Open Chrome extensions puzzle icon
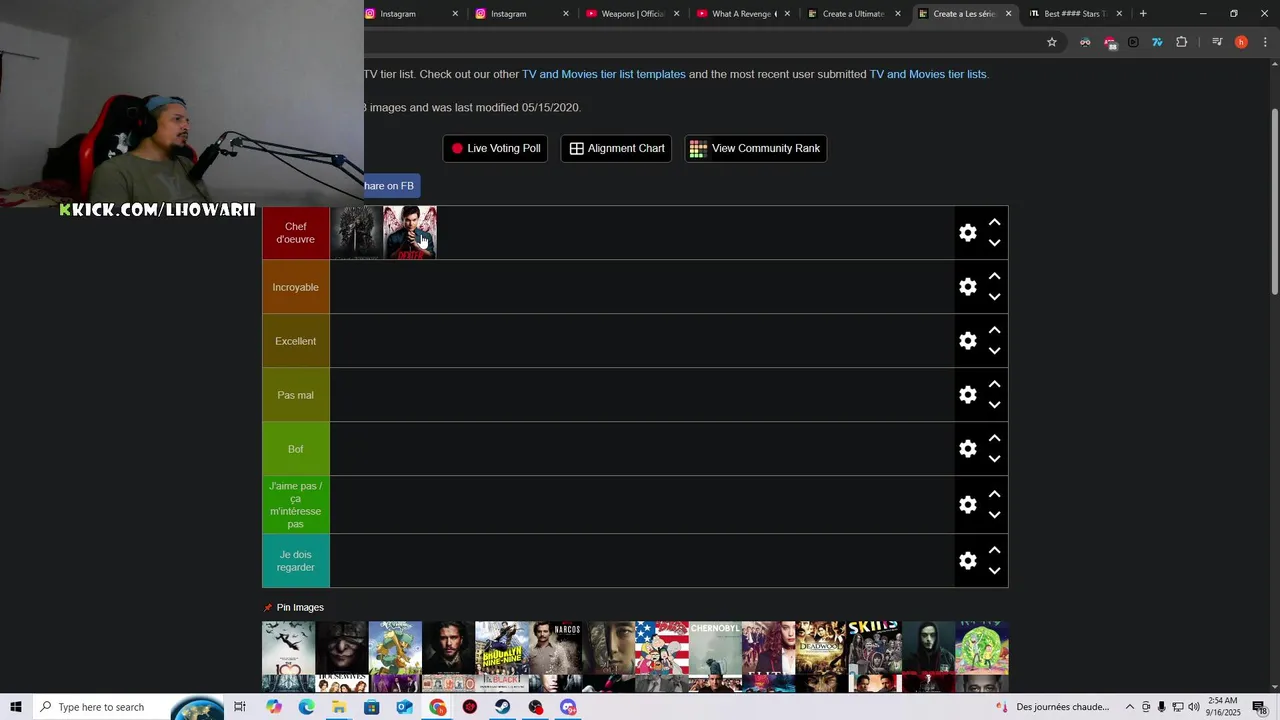 click(x=1182, y=42)
